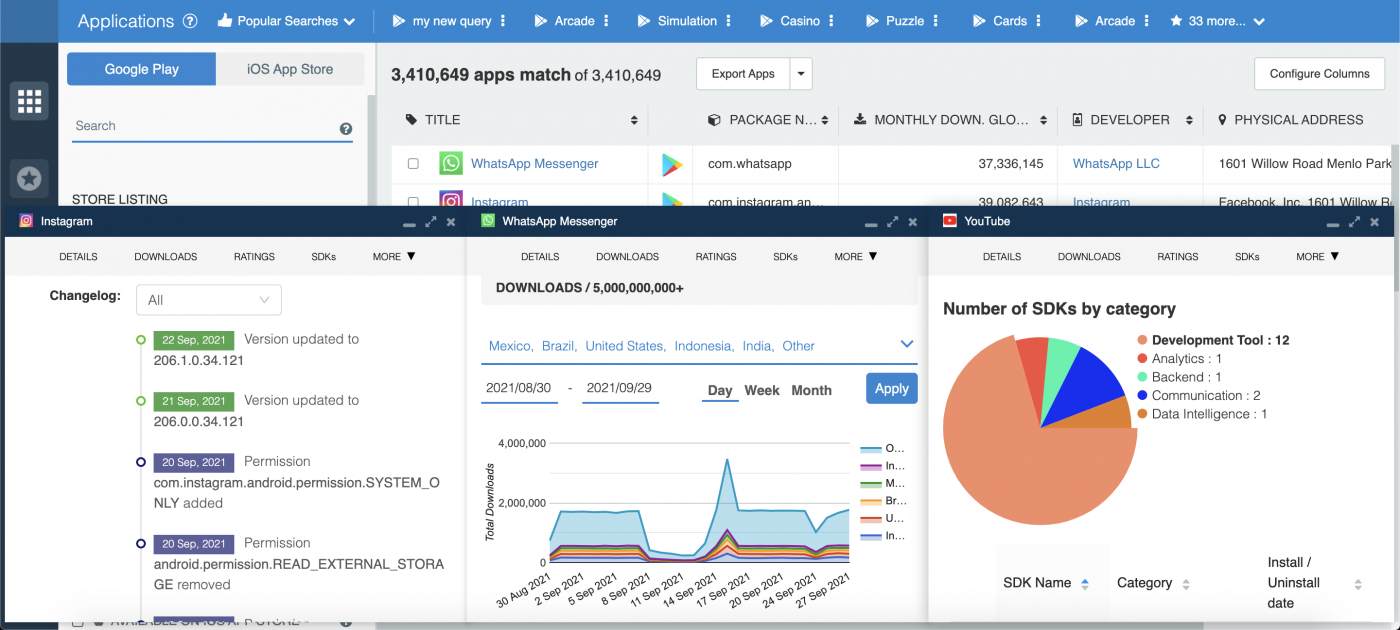Switch the downloads chart to Month view

[811, 390]
